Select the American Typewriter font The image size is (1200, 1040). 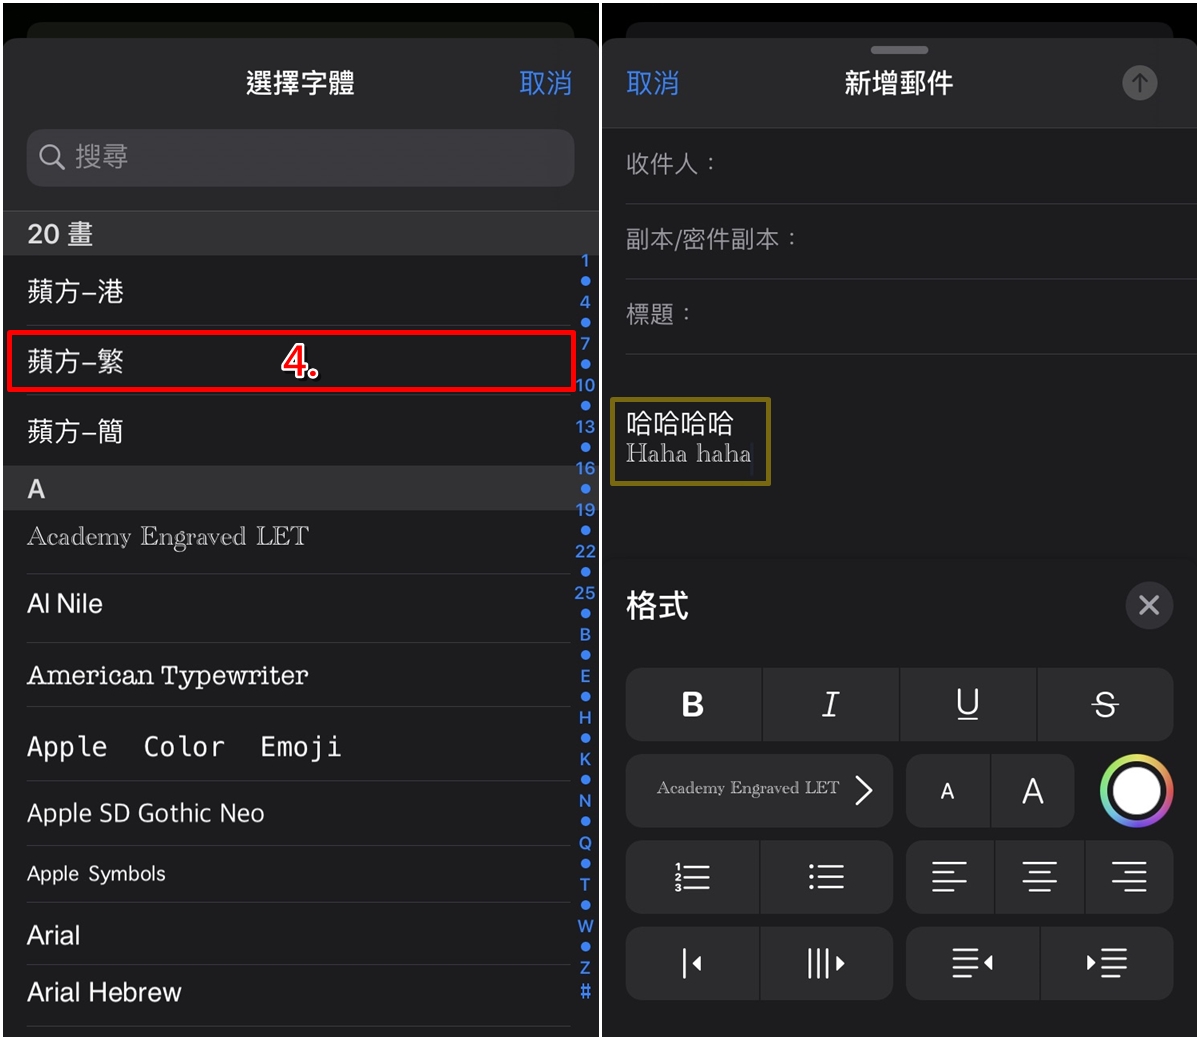coord(168,675)
